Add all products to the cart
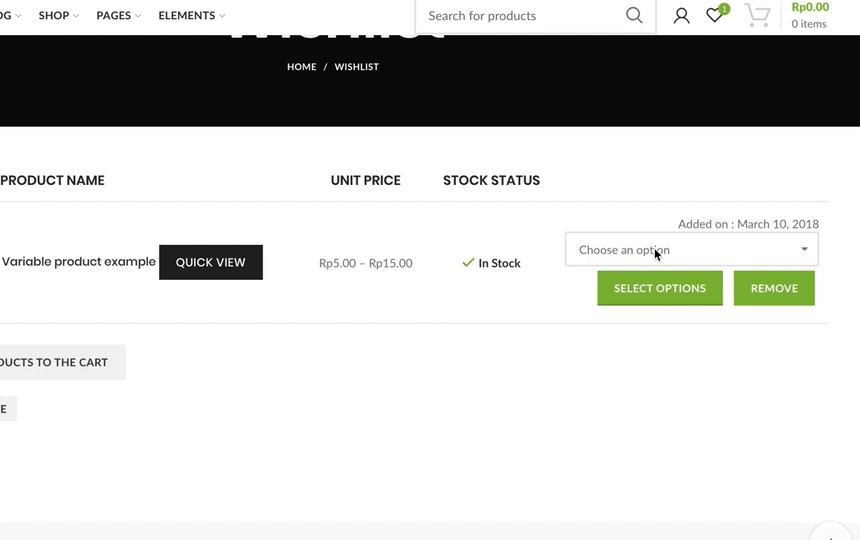The width and height of the screenshot is (860, 540). tap(55, 362)
